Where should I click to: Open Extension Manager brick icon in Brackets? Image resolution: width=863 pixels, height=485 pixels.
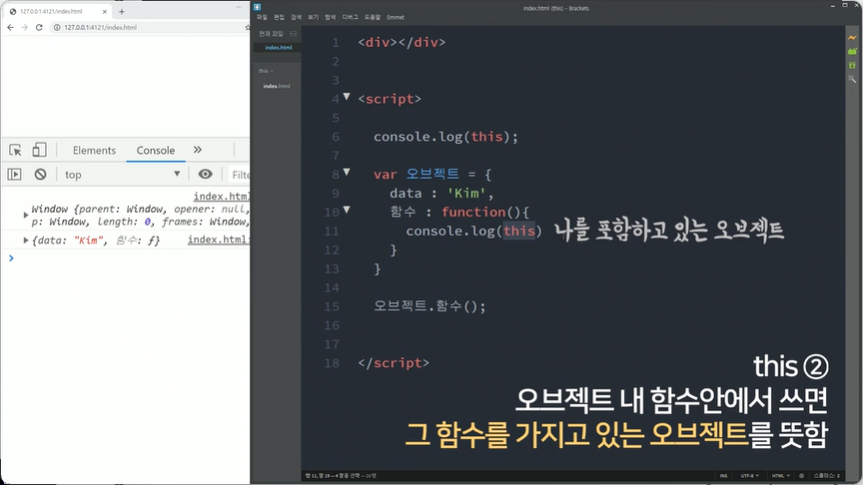(852, 51)
